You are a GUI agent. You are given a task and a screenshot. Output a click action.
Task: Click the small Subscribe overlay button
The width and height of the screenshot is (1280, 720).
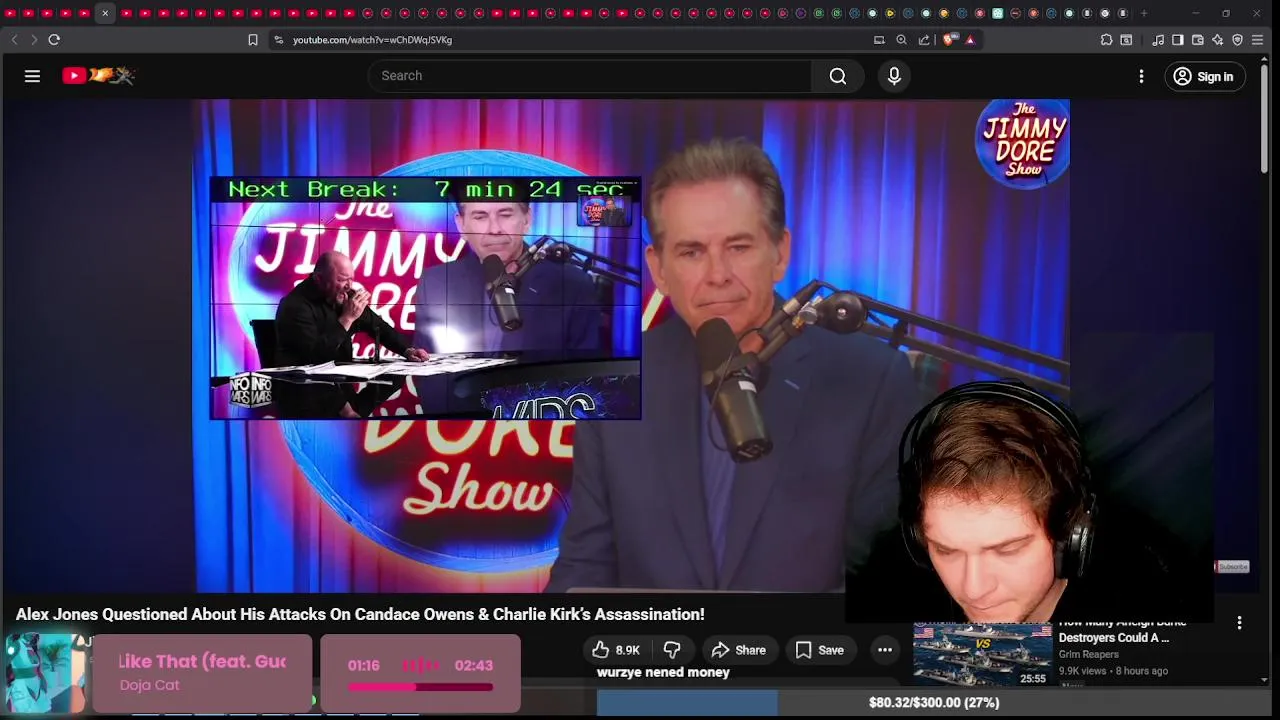tap(1232, 567)
